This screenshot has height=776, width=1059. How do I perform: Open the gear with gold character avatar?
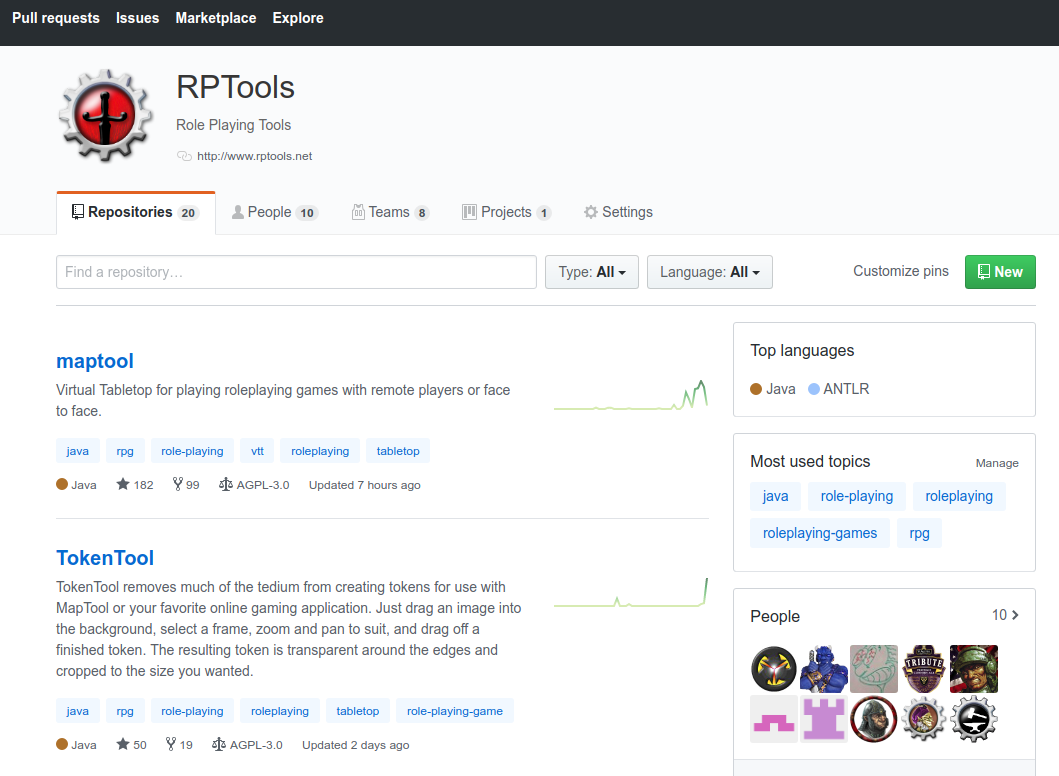[924, 719]
